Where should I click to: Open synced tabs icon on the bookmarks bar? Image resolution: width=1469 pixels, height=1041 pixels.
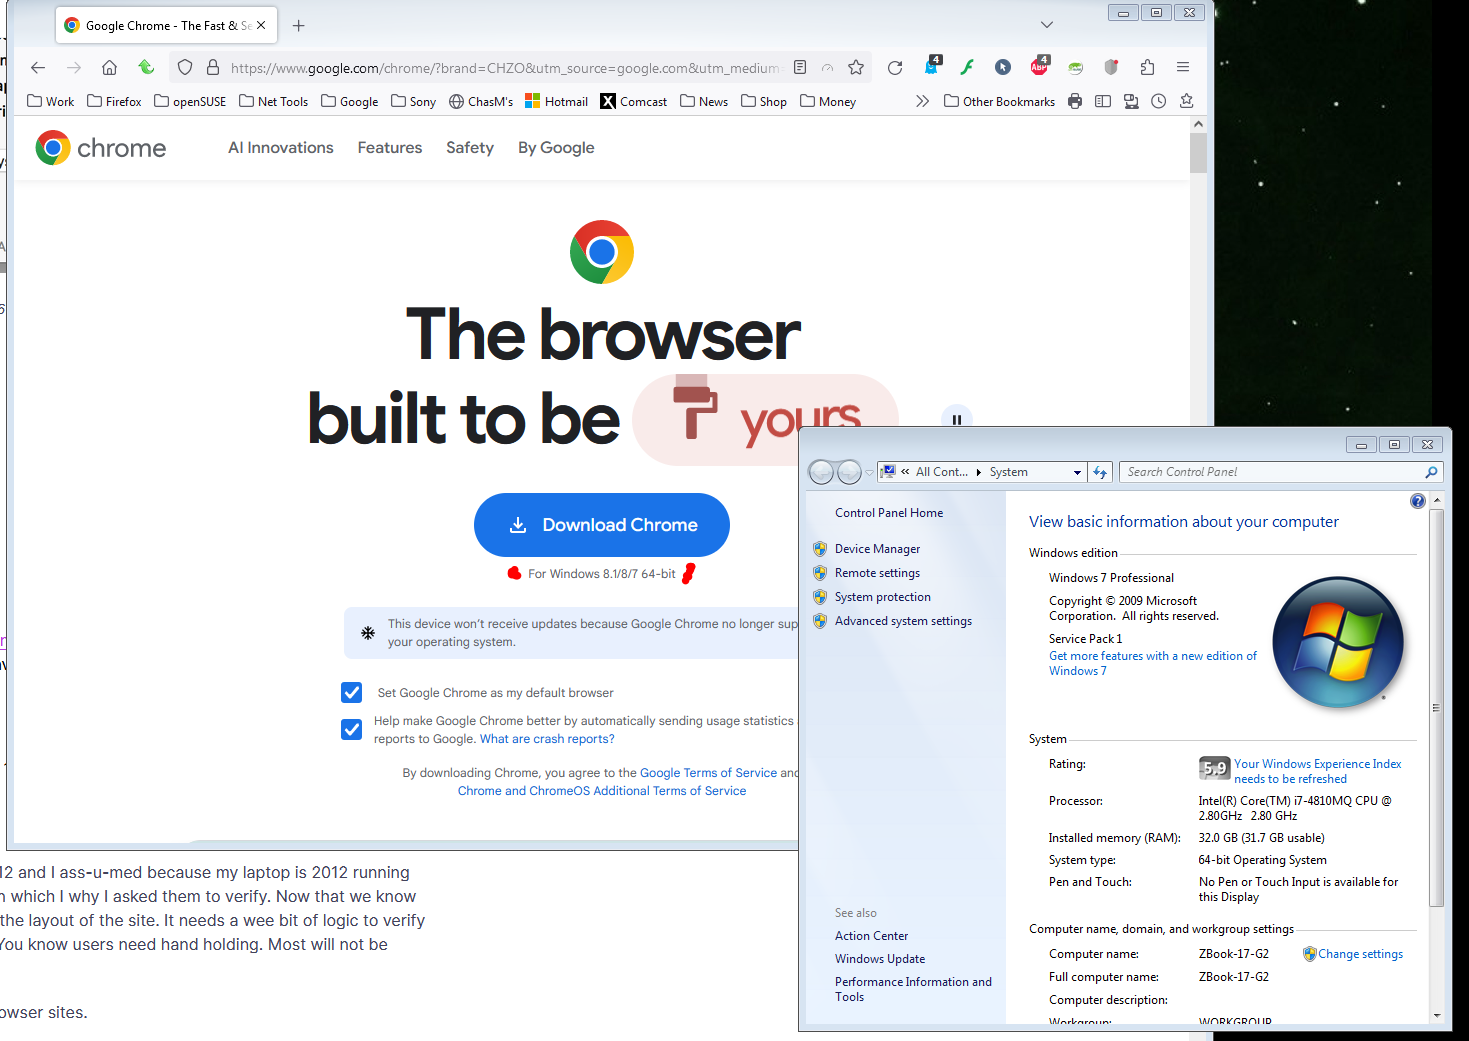coord(1131,101)
